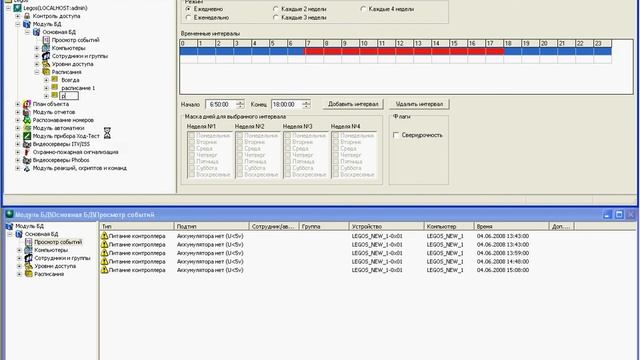Click the Модуль БД icon in the top tree

(27, 24)
